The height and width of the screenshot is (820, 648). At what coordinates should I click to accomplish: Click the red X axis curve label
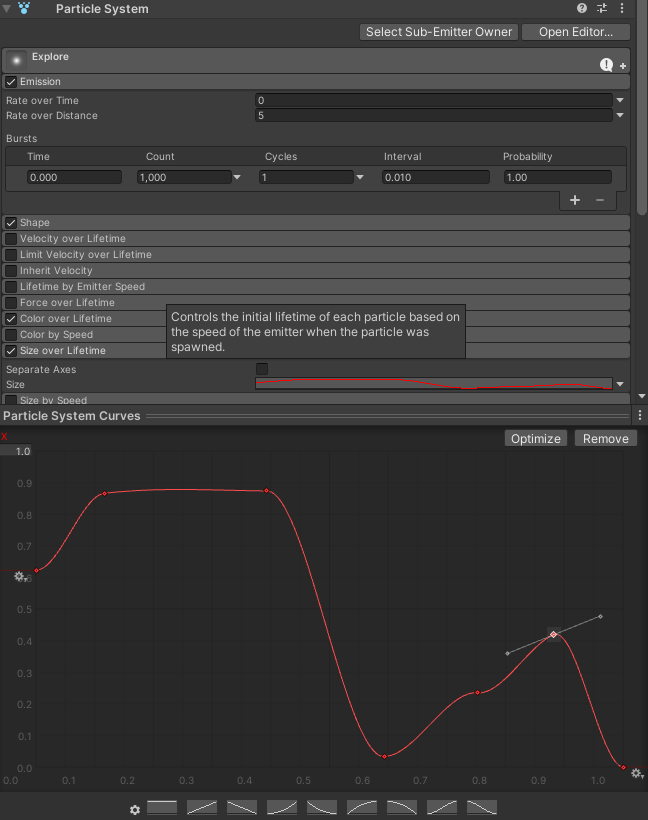coord(4,436)
